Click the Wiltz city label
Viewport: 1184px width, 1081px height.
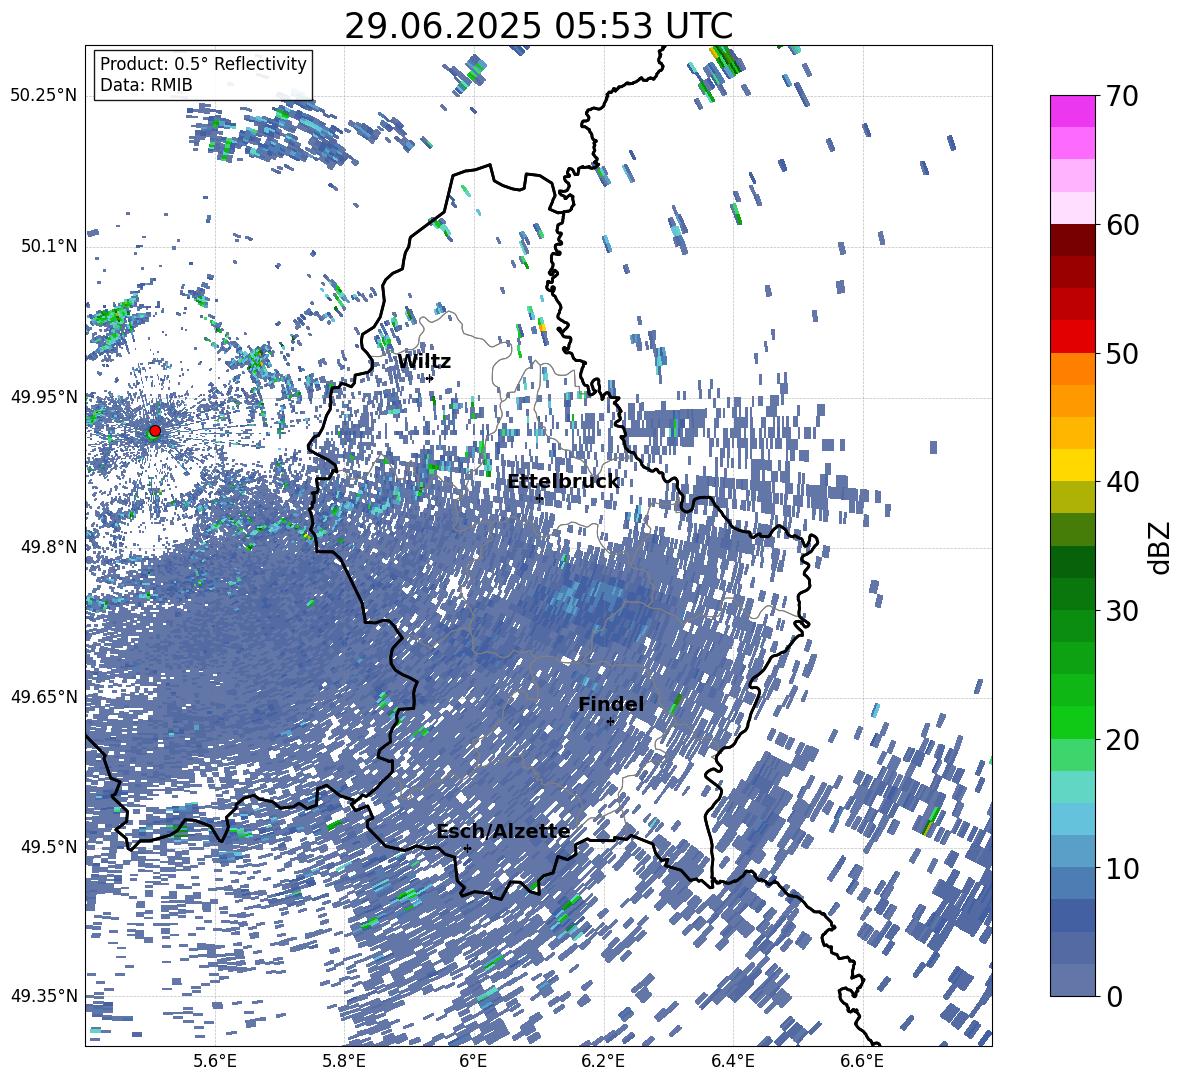pos(424,362)
